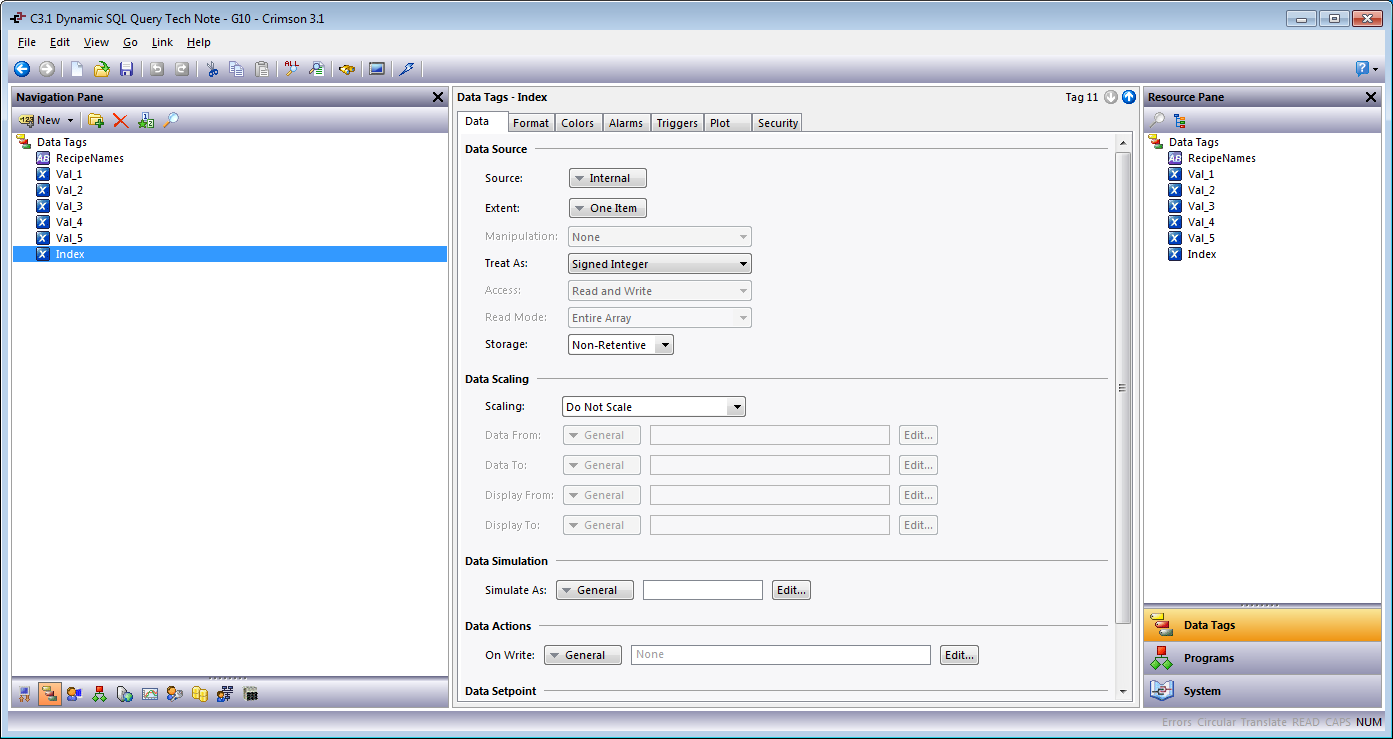Open the Scaling Do Not Scale dropdown

click(654, 407)
